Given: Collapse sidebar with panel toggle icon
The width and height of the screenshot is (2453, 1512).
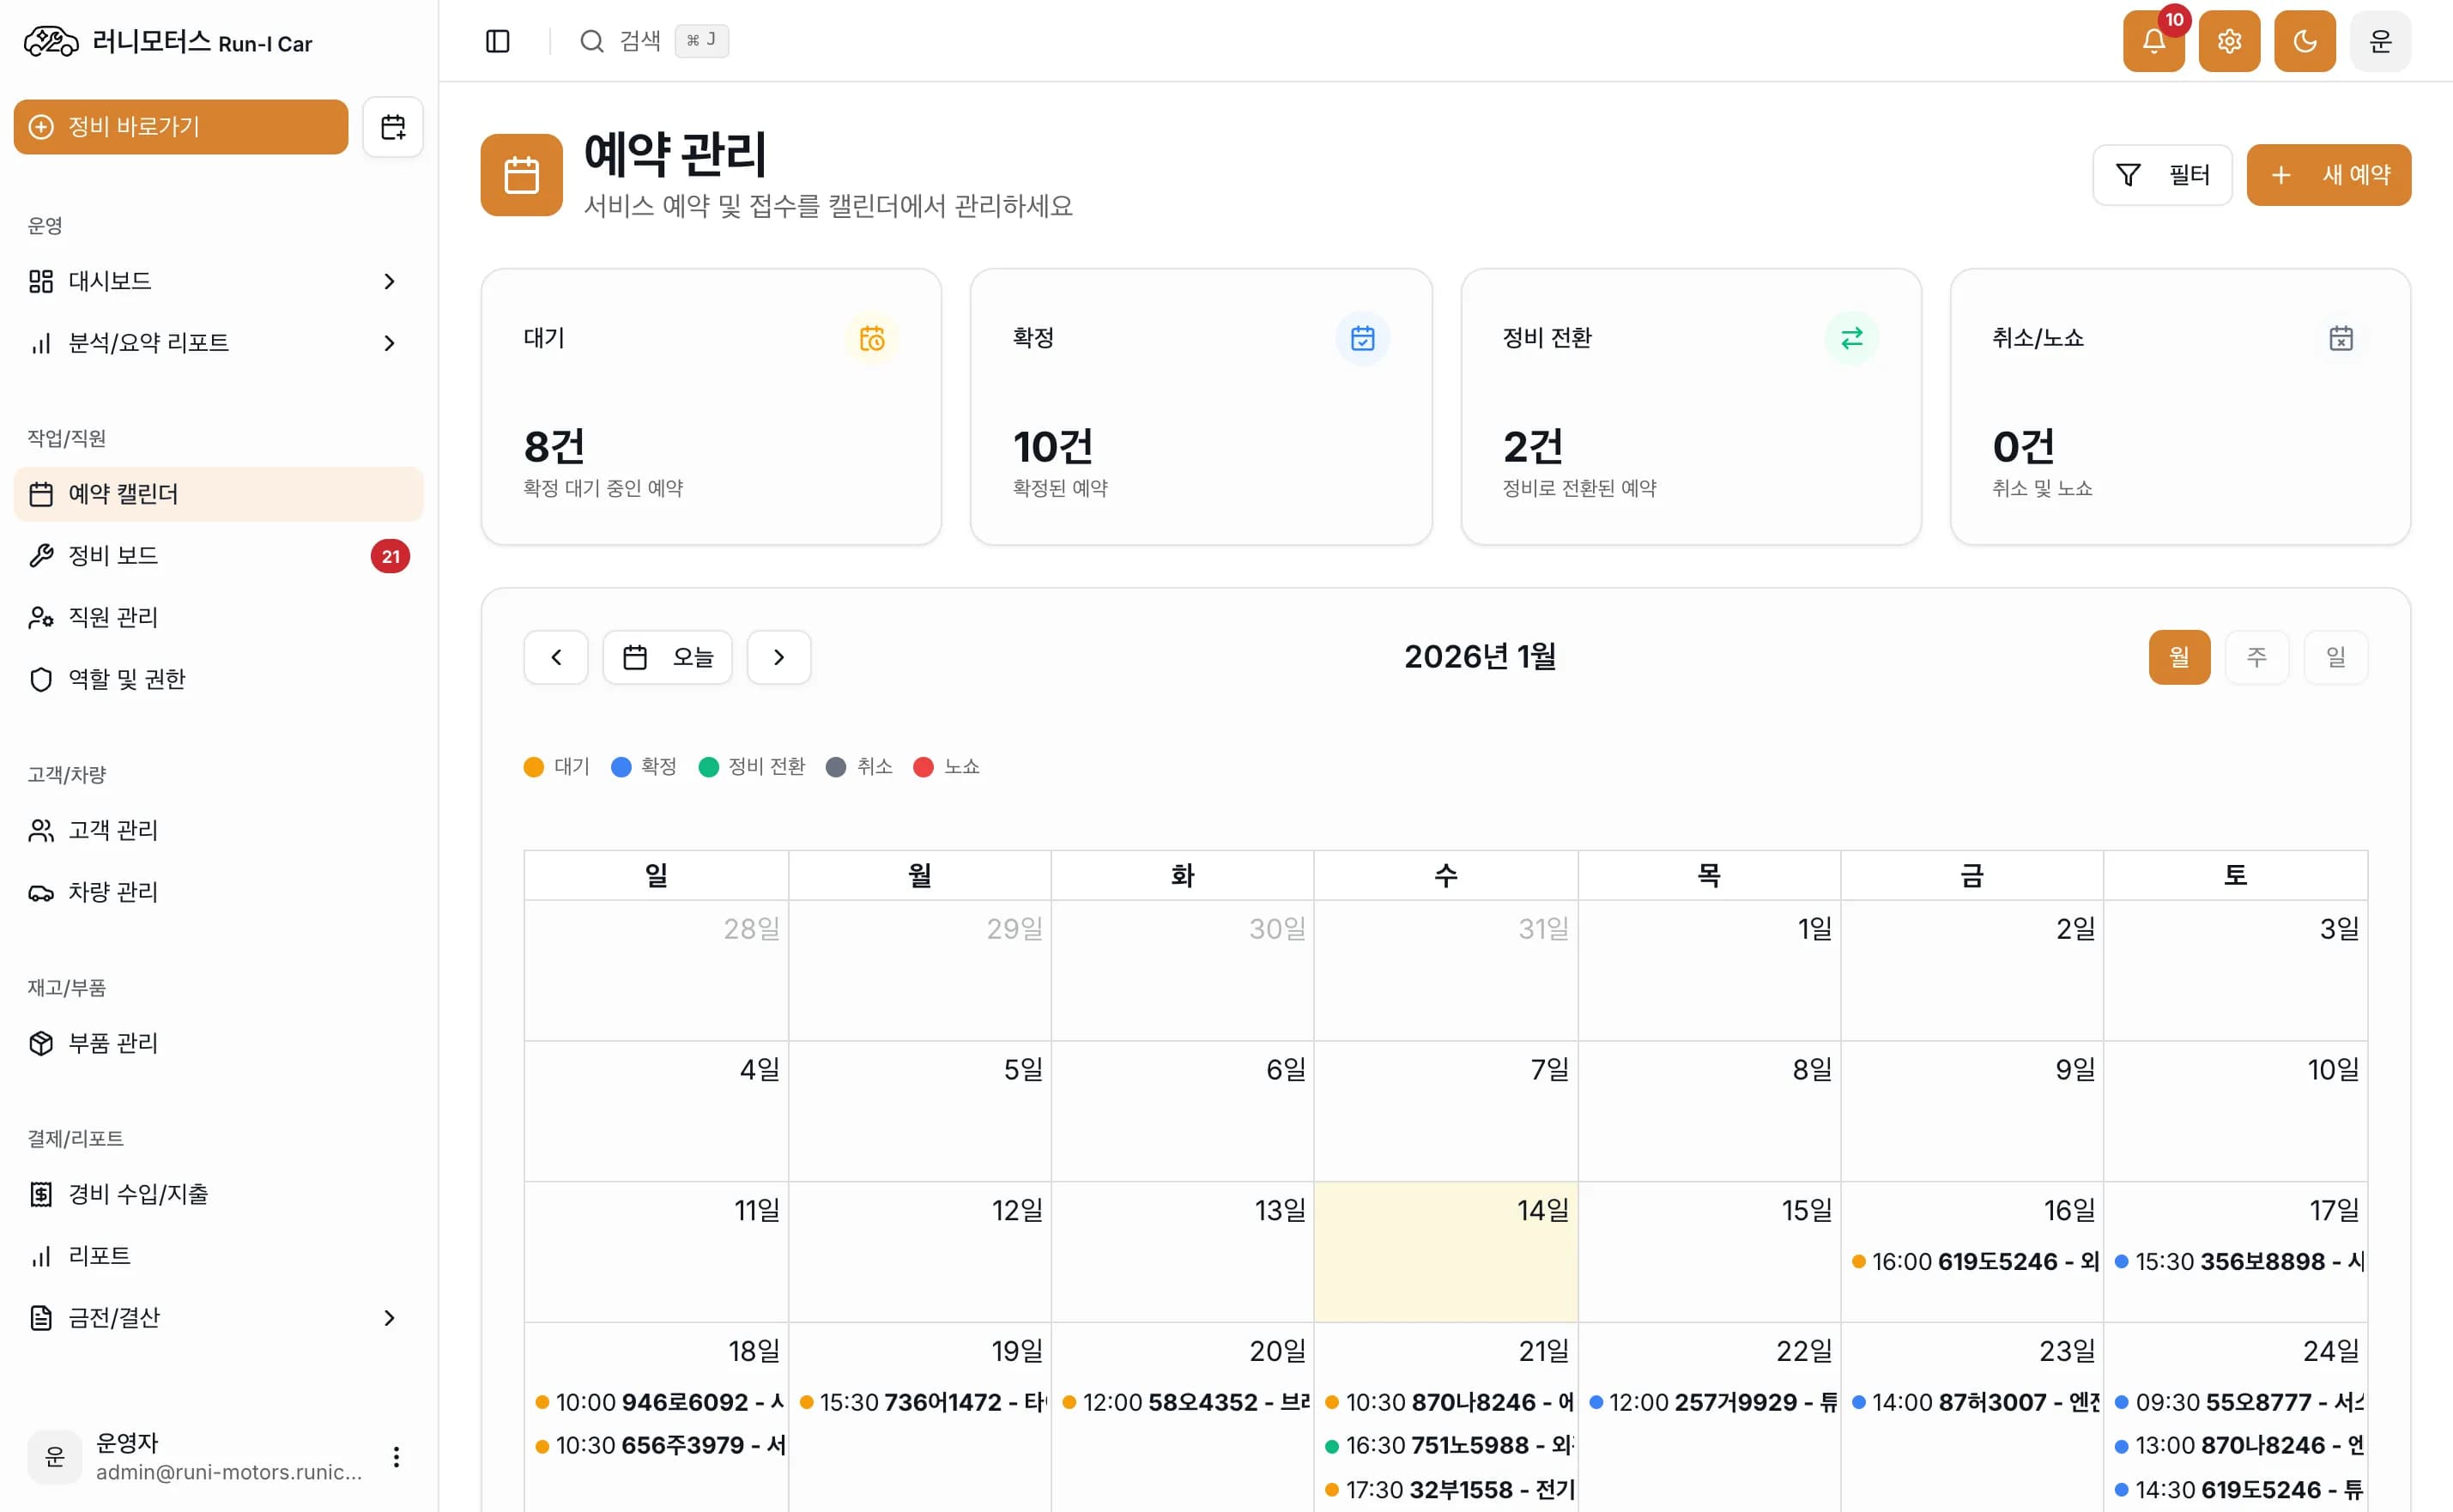Looking at the screenshot, I should click(497, 41).
